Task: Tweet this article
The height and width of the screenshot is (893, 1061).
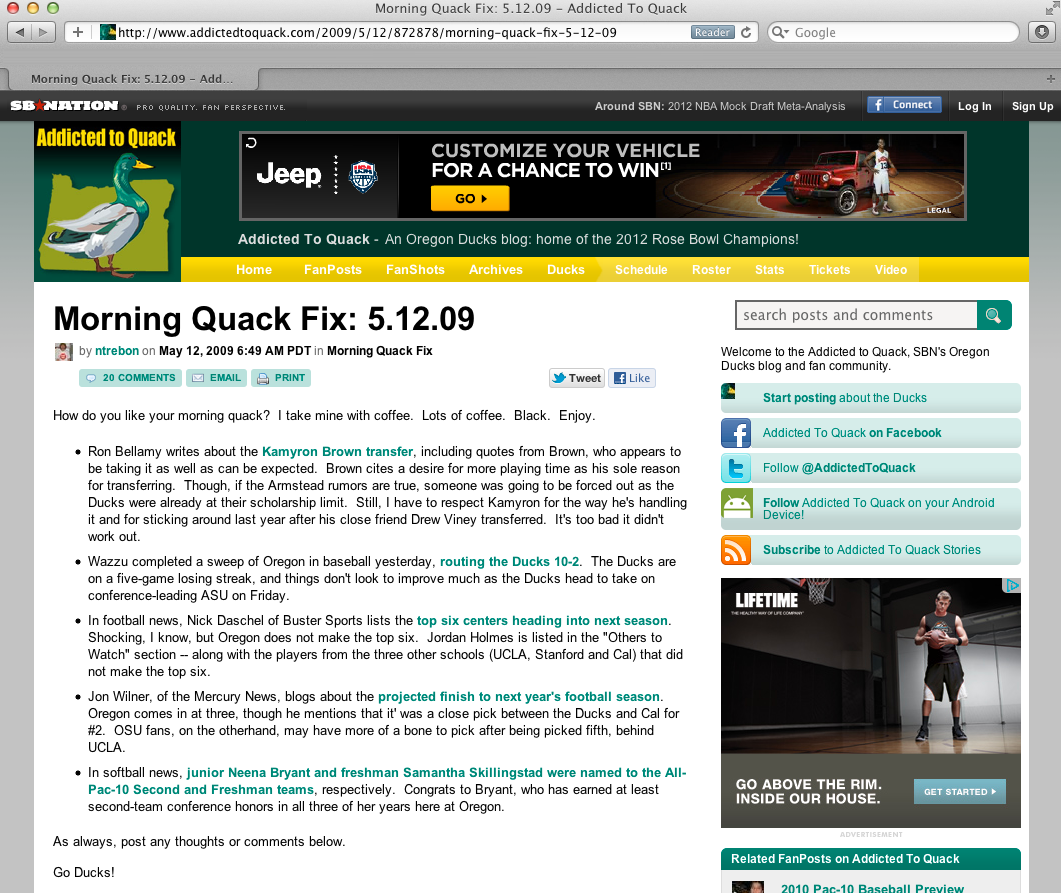Action: 577,378
